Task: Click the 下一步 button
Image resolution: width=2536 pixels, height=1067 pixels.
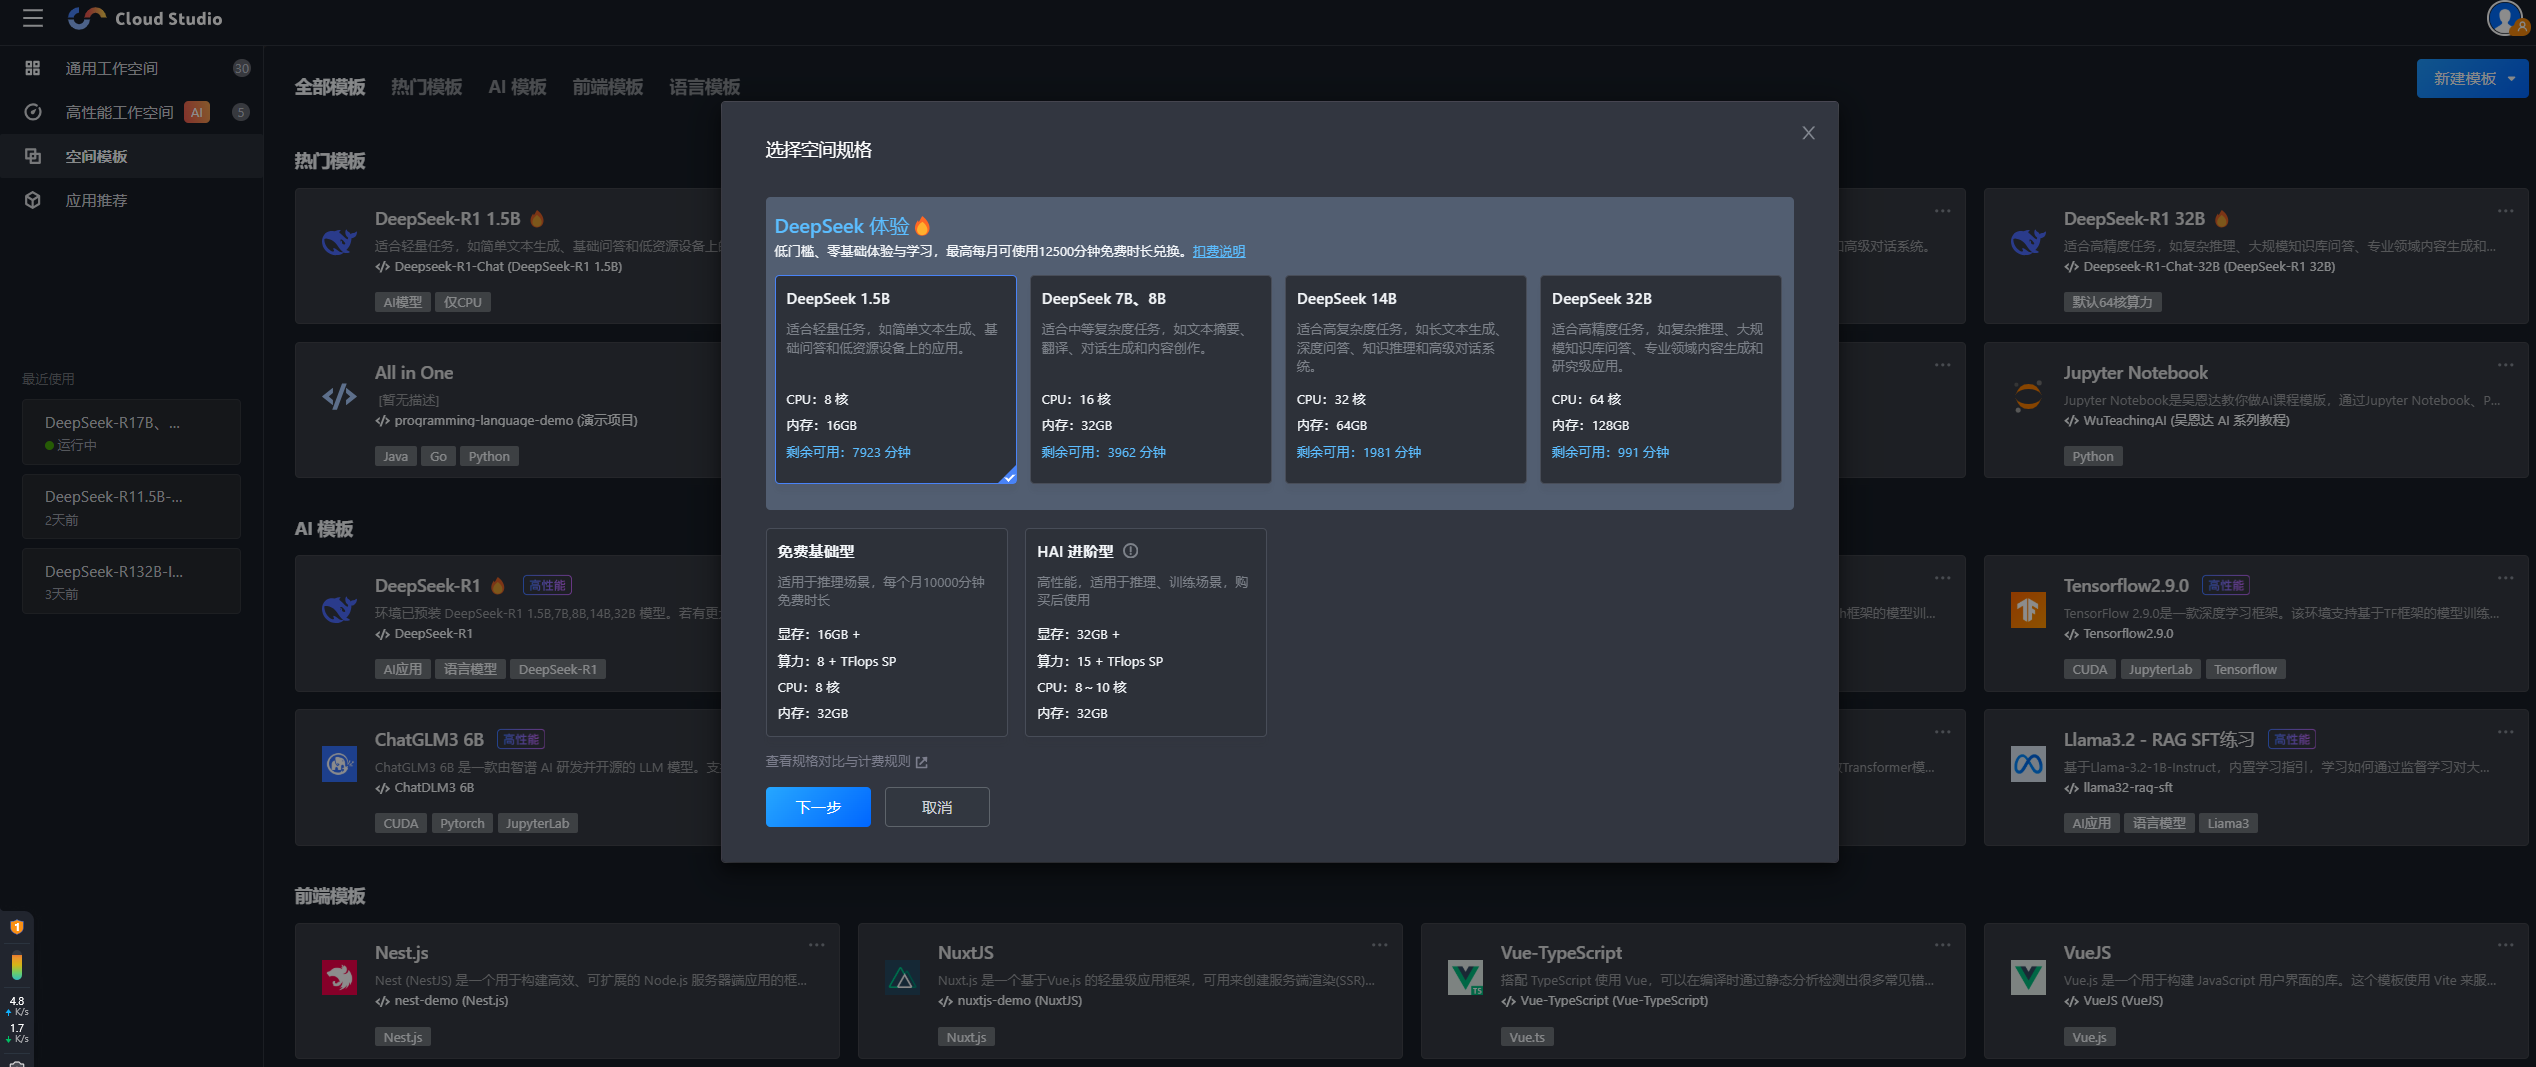Action: coord(818,807)
